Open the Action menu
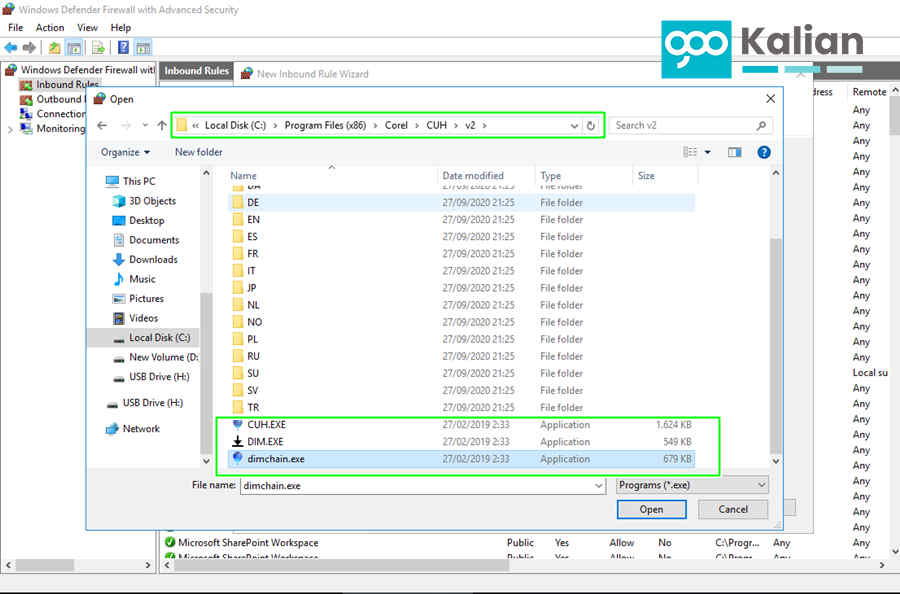900x594 pixels. (50, 28)
